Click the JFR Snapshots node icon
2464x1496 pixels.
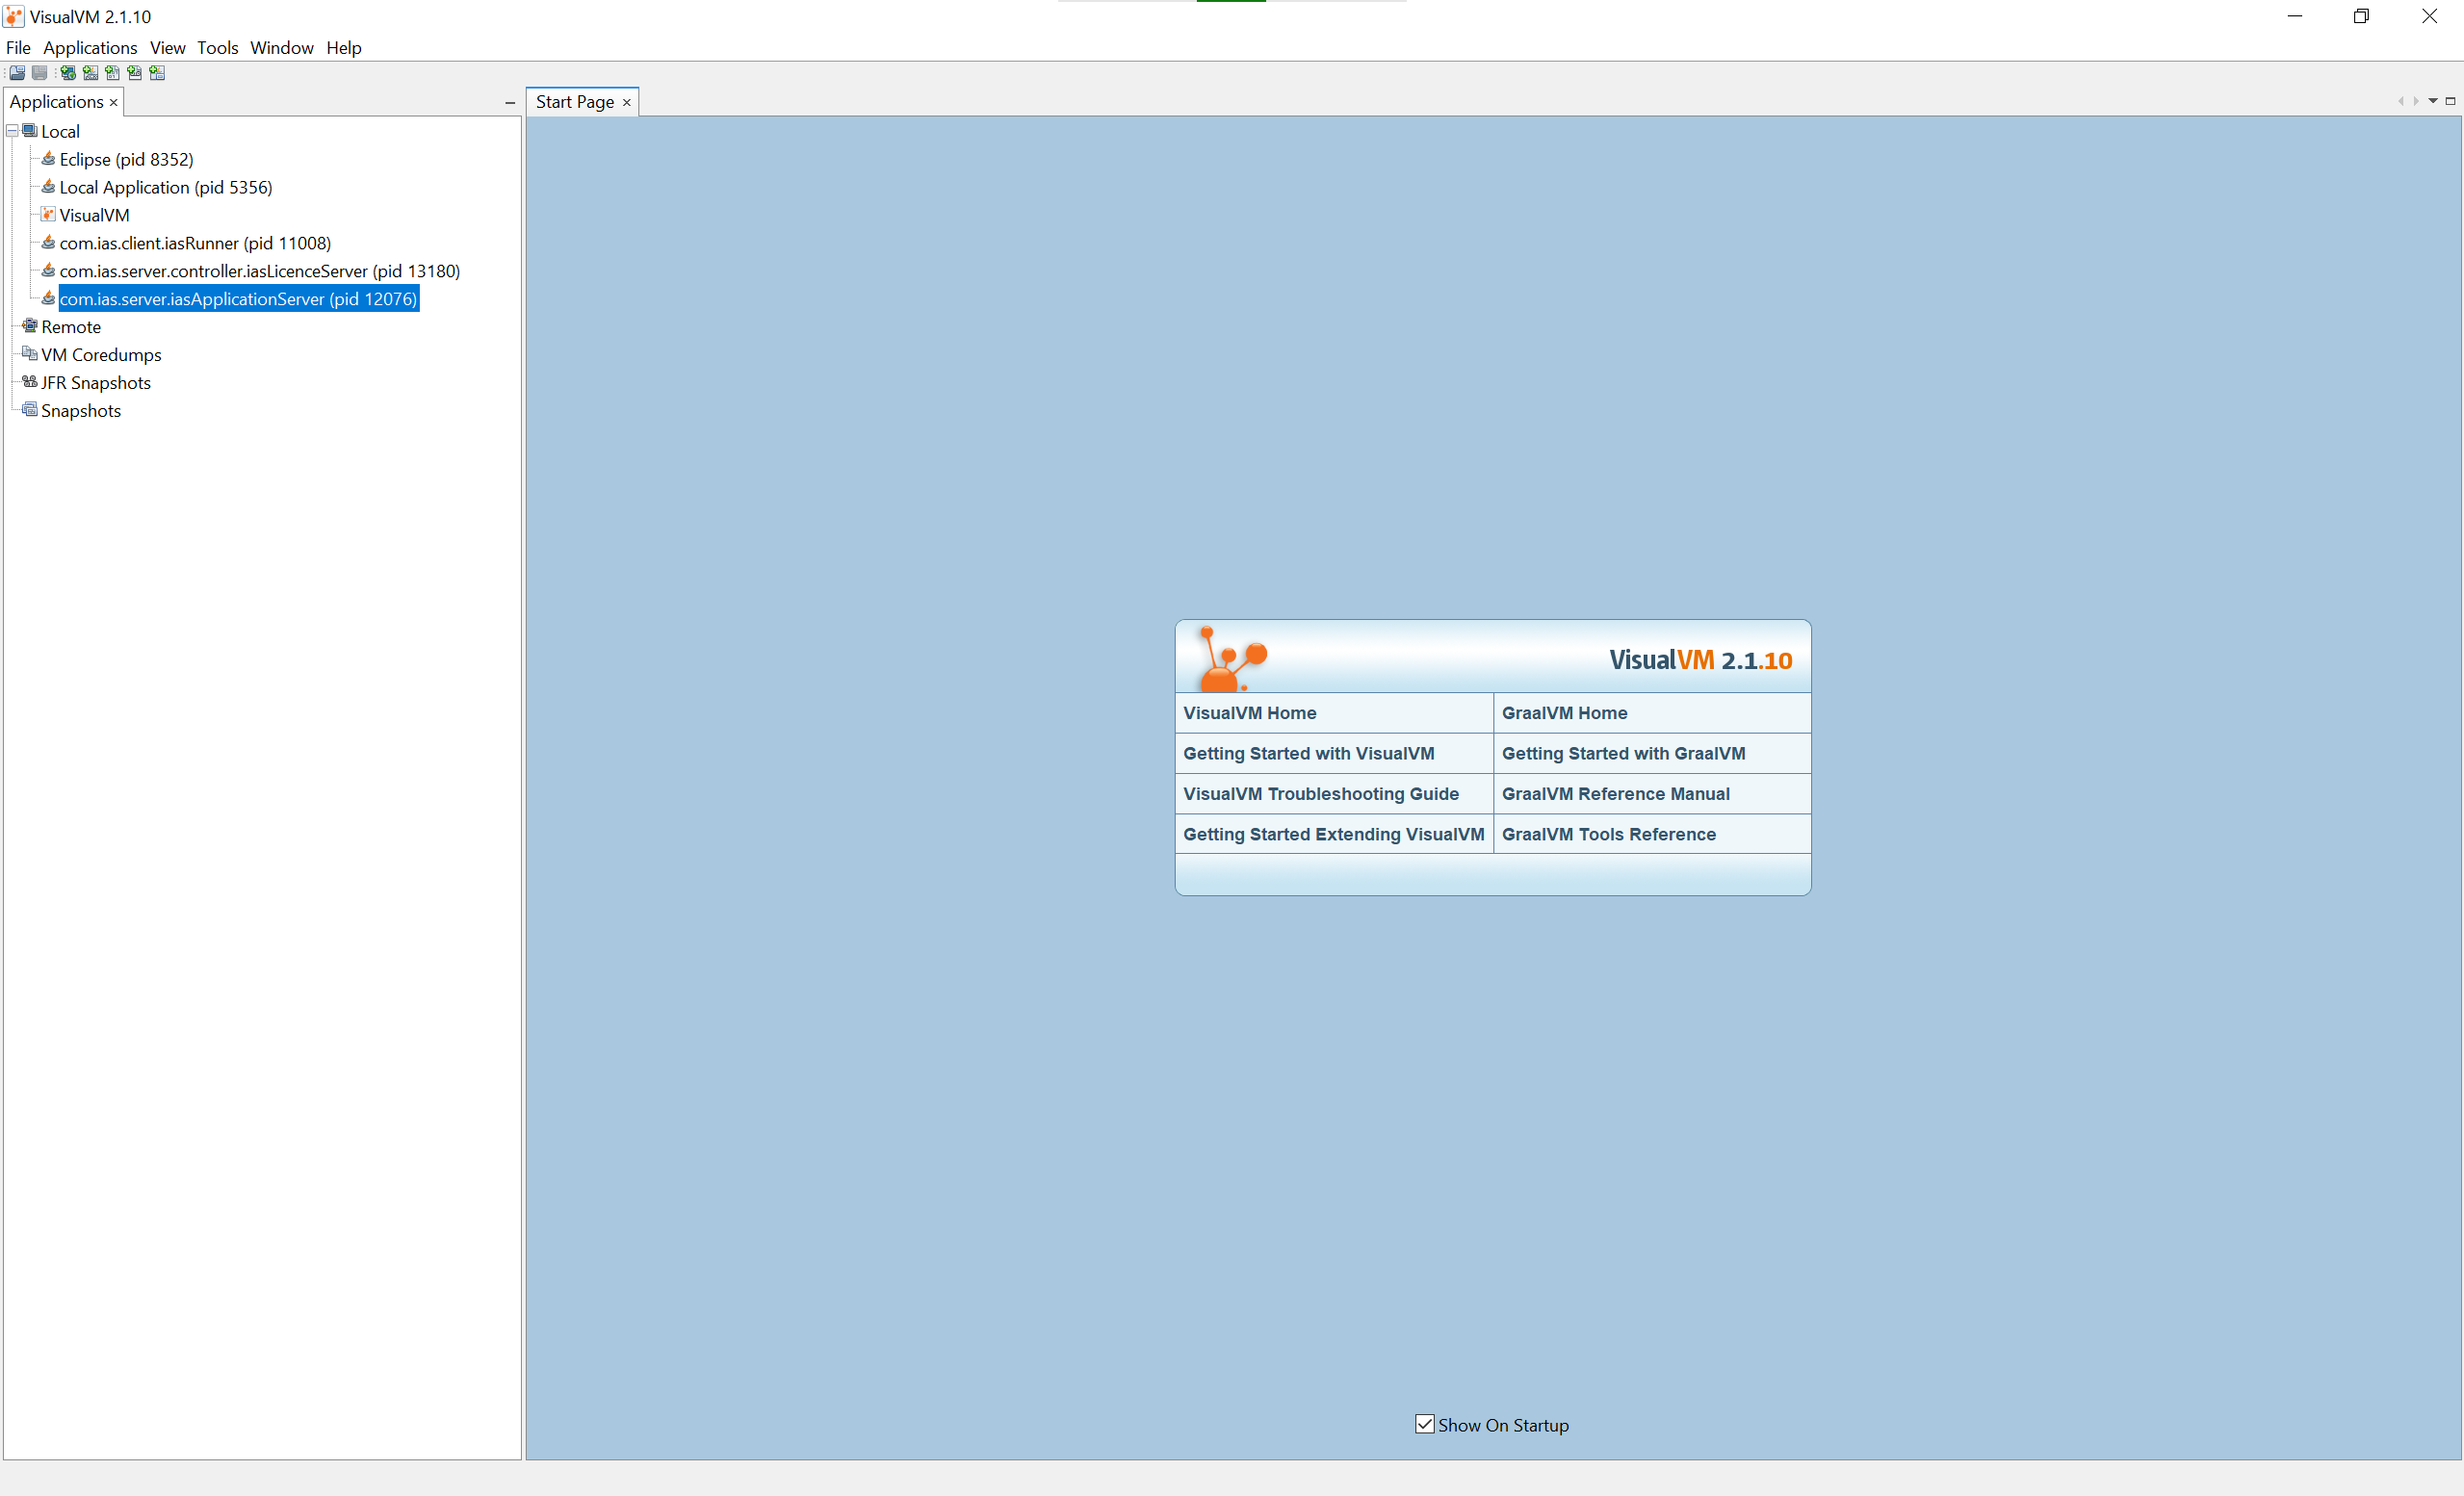click(x=30, y=382)
